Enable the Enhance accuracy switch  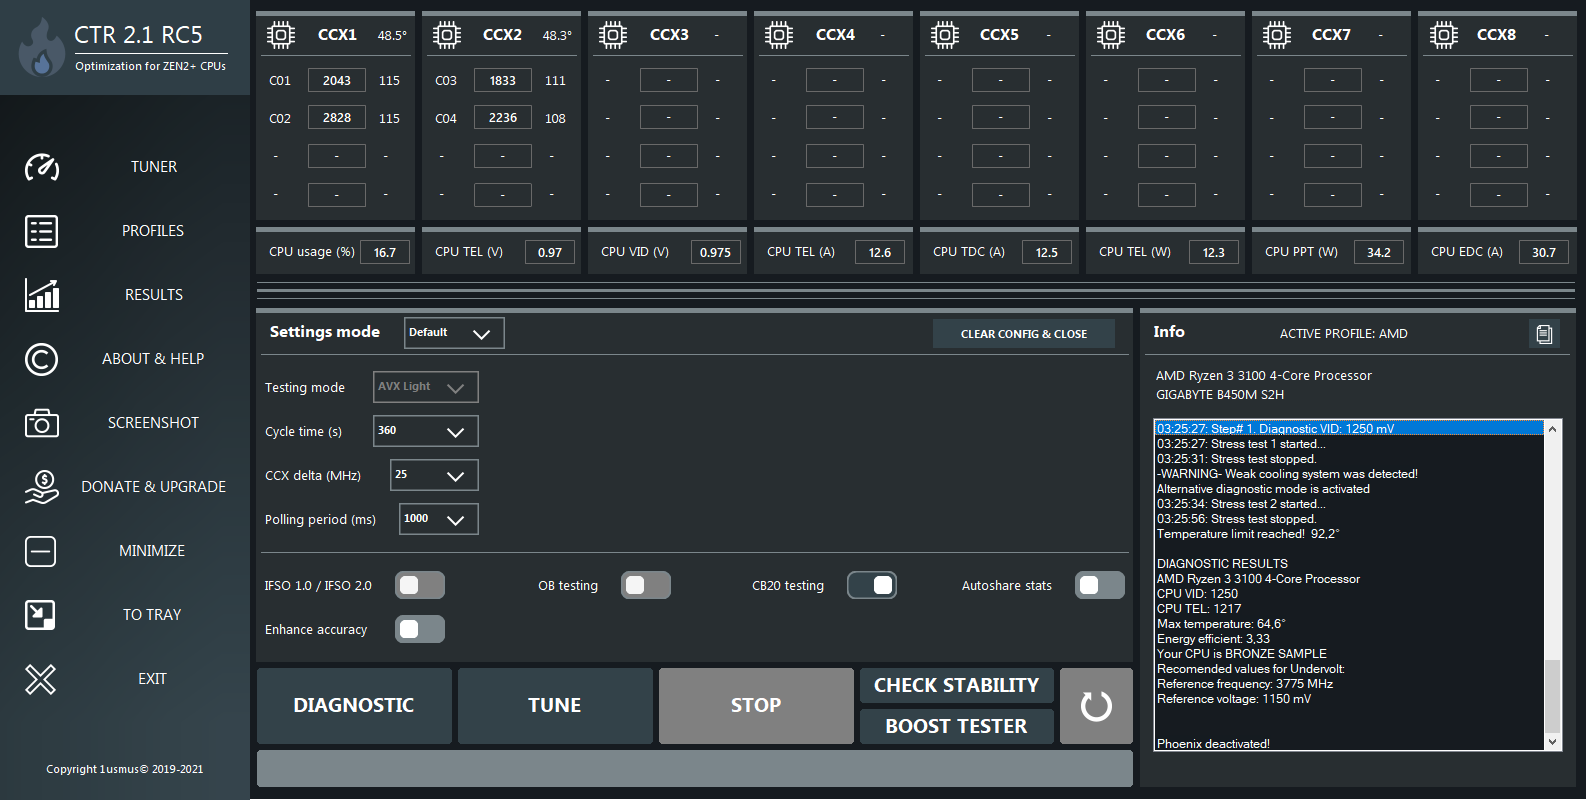[x=420, y=629]
